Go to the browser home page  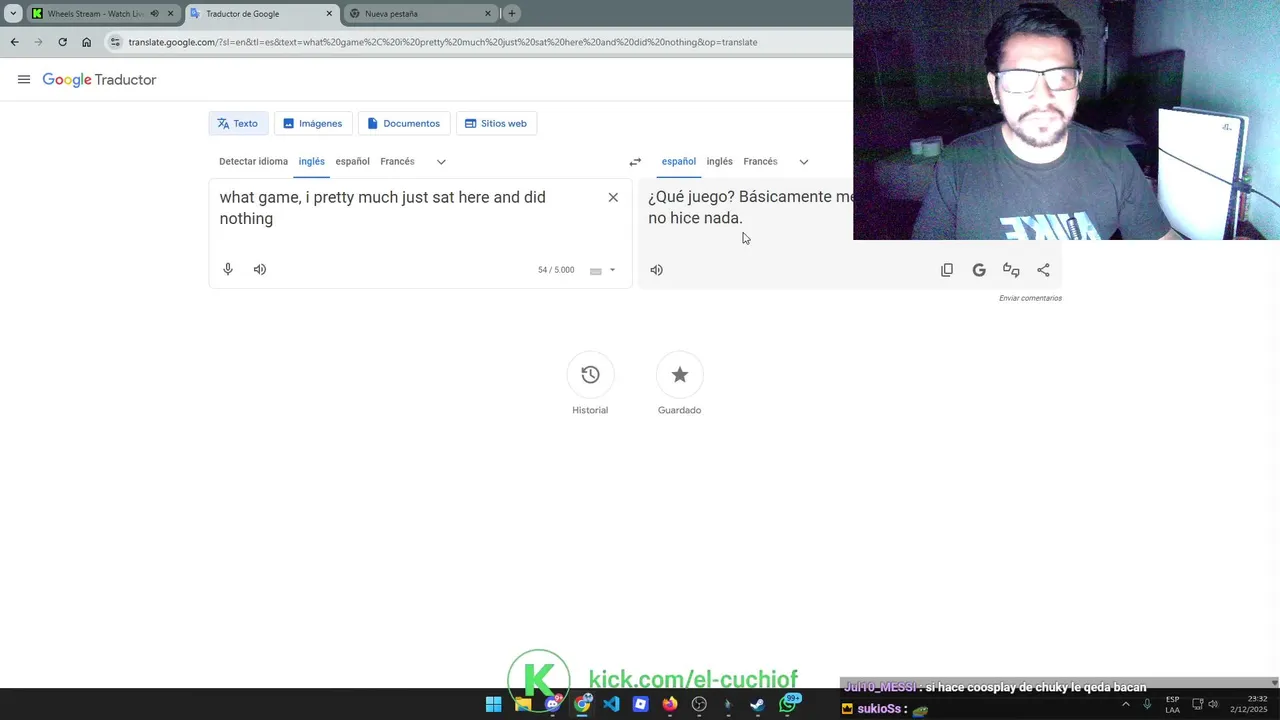(x=86, y=42)
